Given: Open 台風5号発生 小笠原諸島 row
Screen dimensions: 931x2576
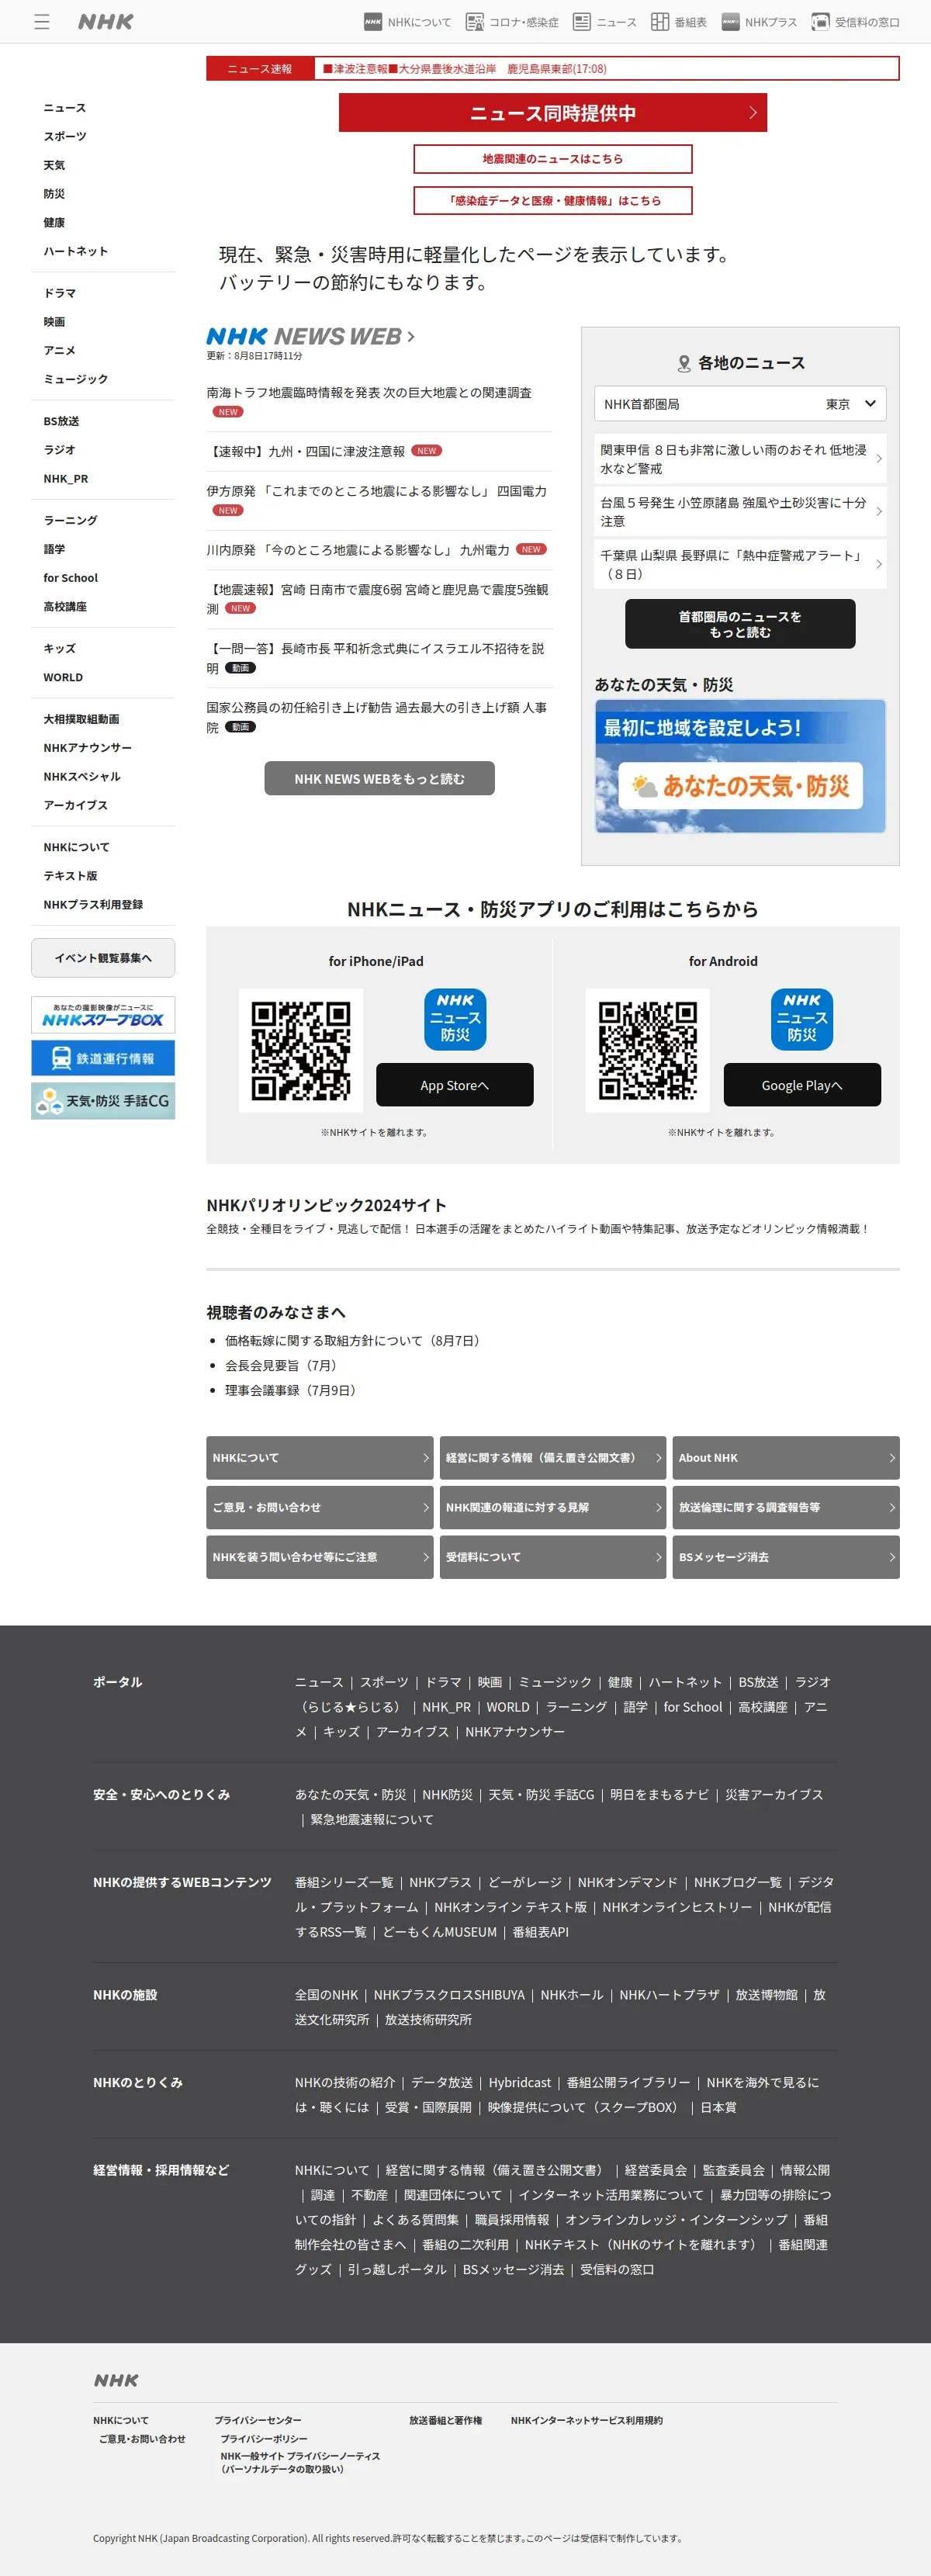Looking at the screenshot, I should (740, 511).
